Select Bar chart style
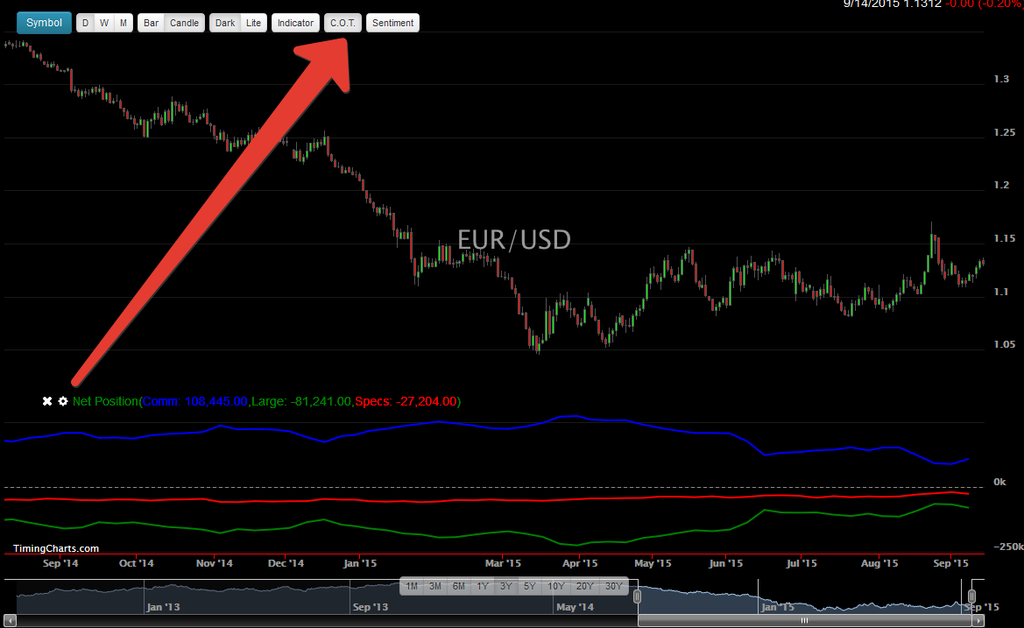Image resolution: width=1024 pixels, height=628 pixels. [151, 23]
